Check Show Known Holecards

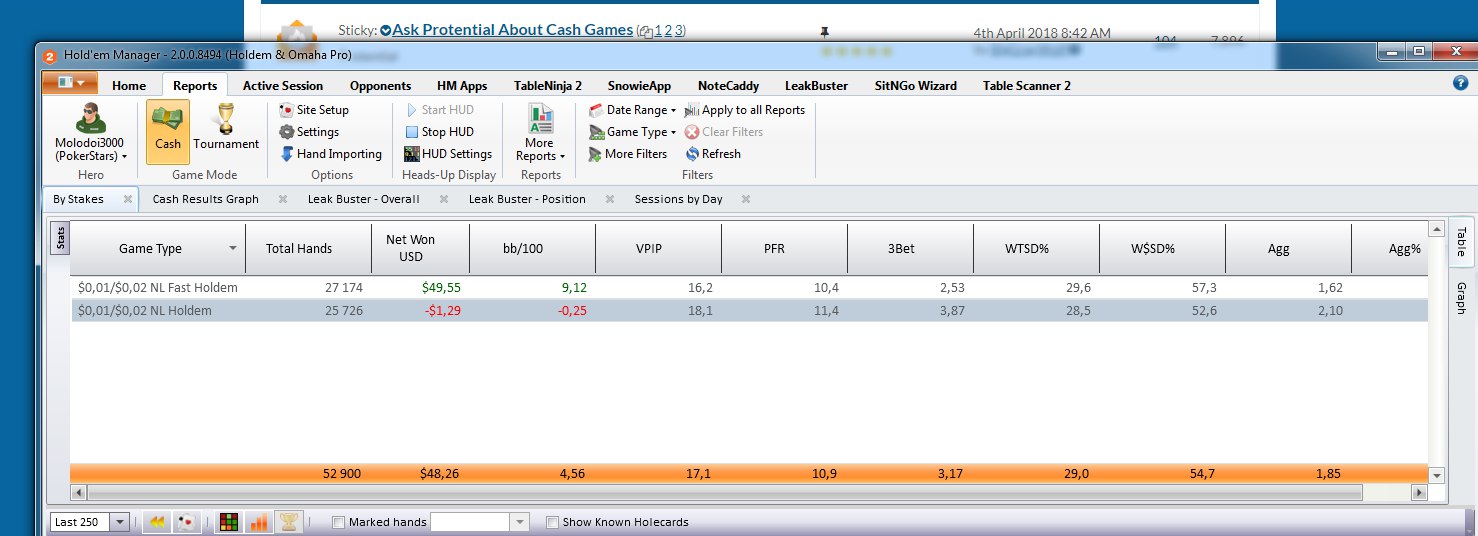pyautogui.click(x=552, y=522)
